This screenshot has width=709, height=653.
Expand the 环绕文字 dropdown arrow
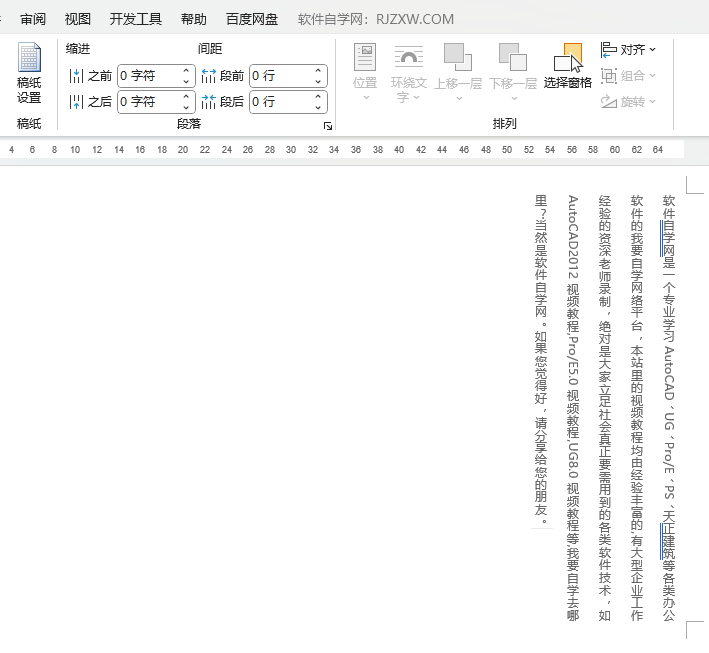click(417, 97)
